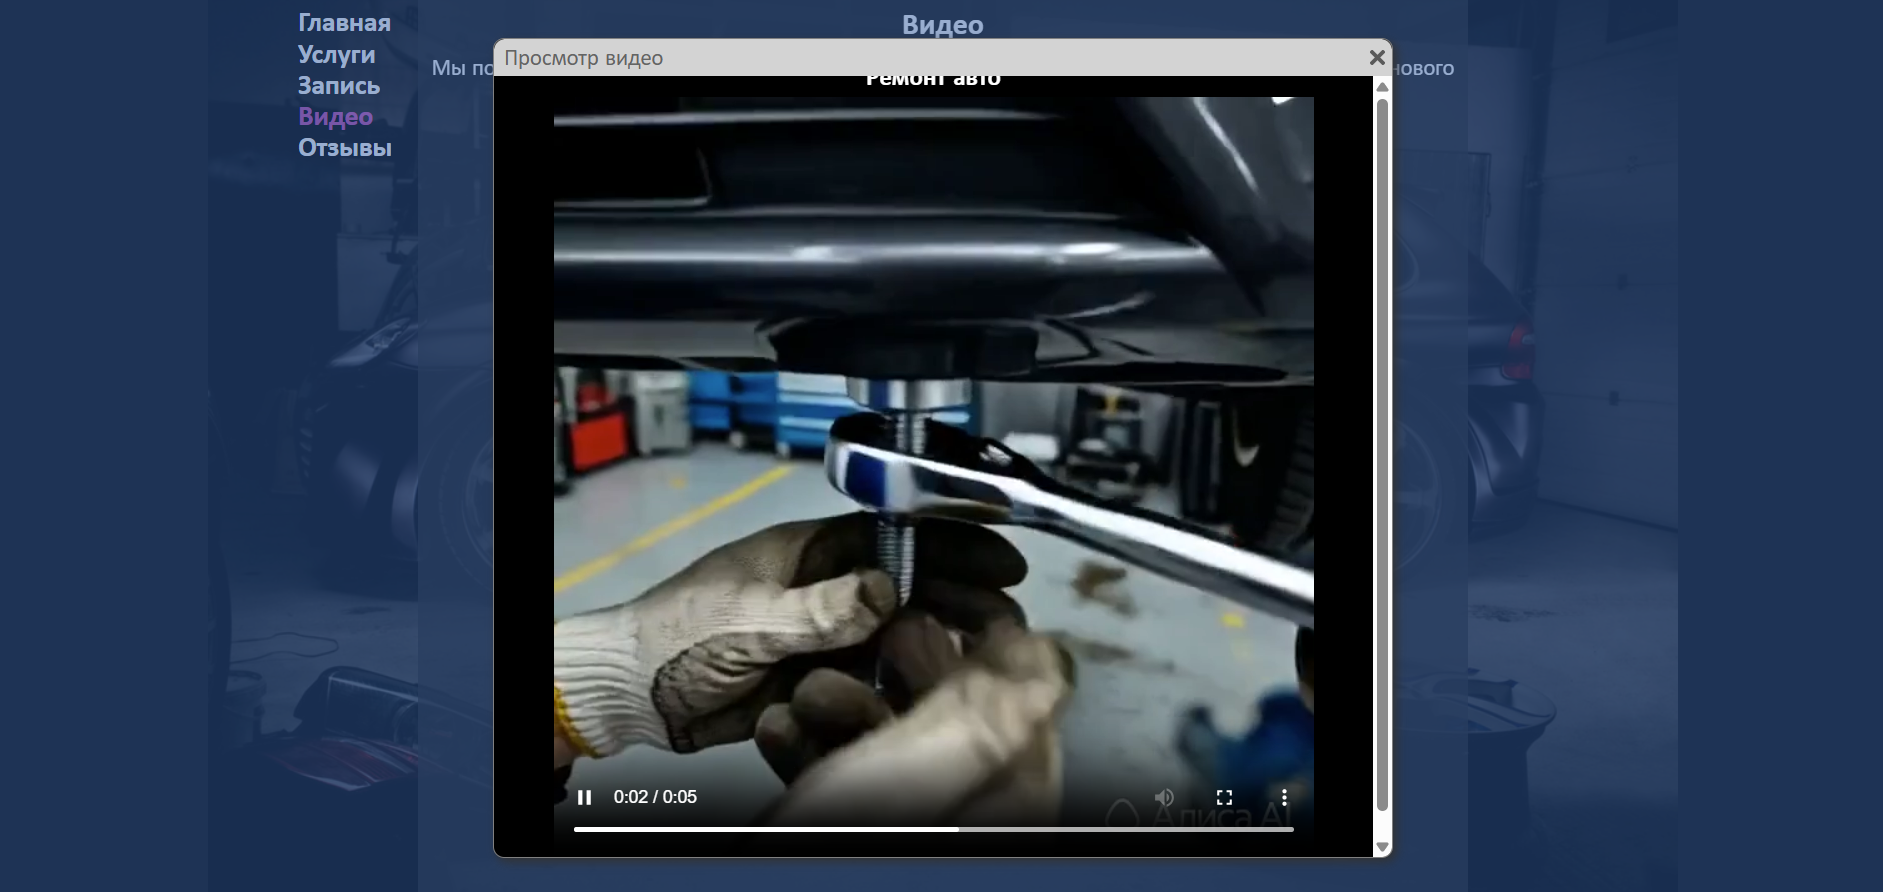This screenshot has height=892, width=1883.
Task: Click the Просмотр видео dialog title
Action: (583, 58)
